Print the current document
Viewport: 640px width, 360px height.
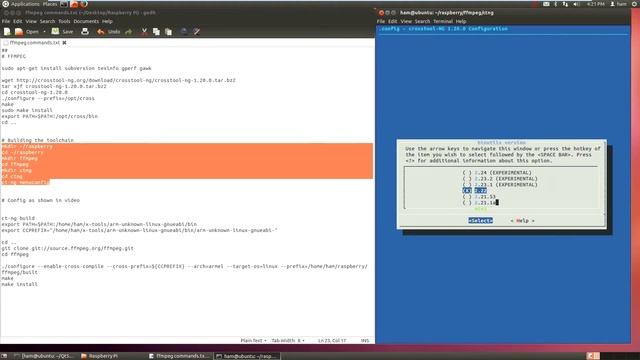click(85, 31)
